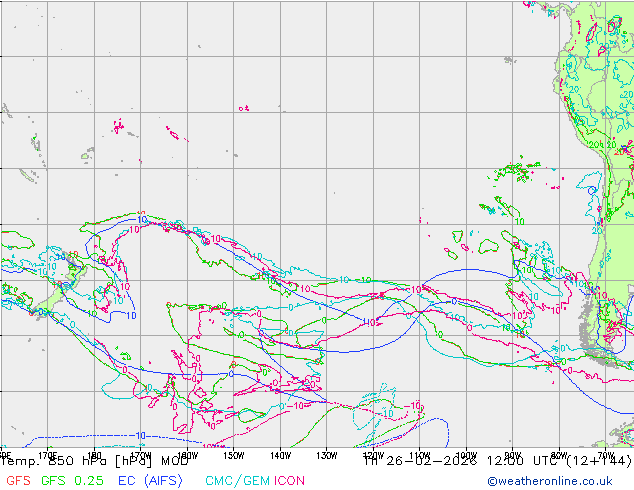Click the 170W longitude axis label
The image size is (634, 490).
[140, 454]
